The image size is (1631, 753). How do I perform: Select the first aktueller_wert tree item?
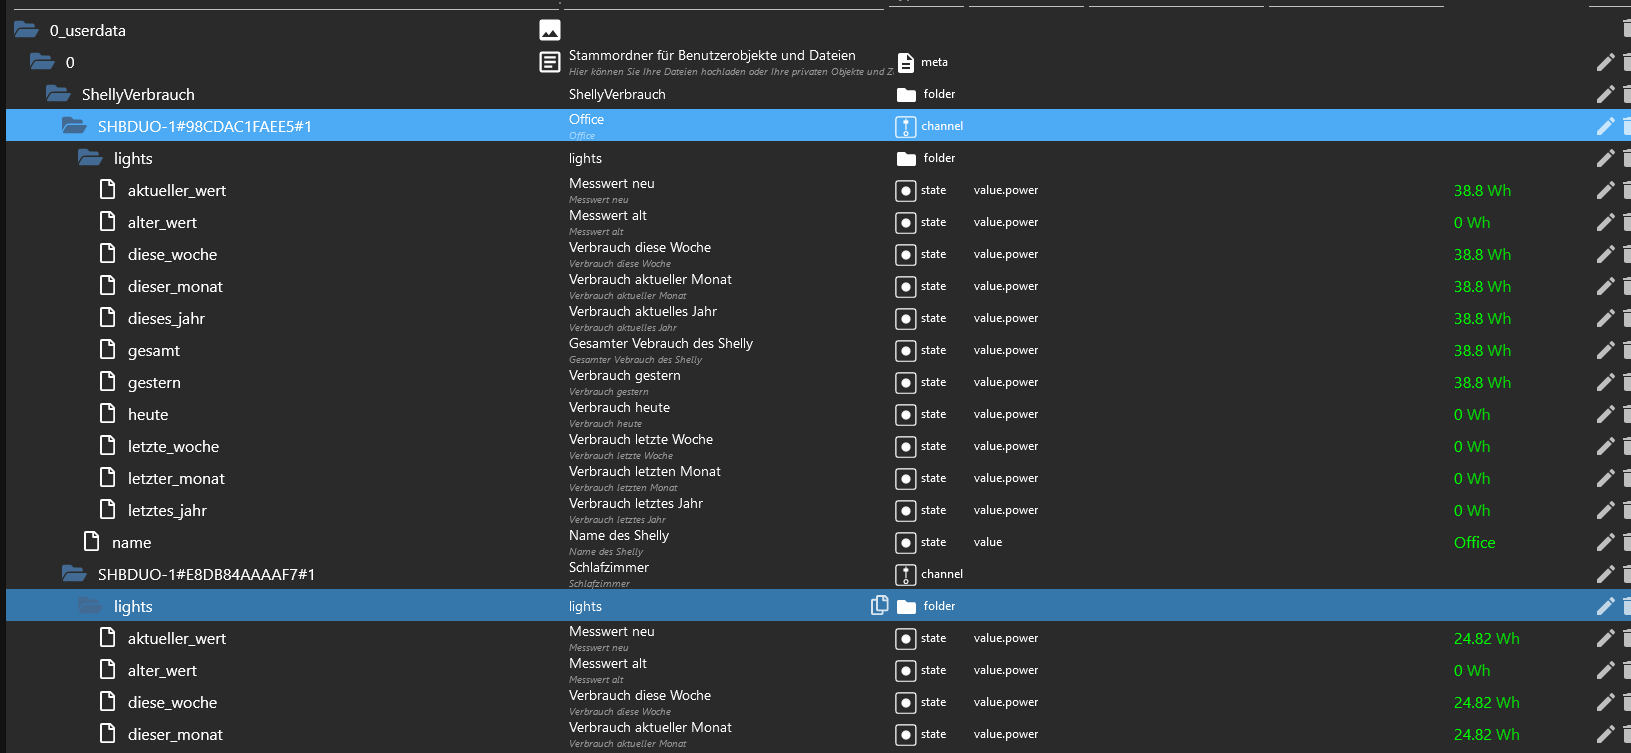176,190
